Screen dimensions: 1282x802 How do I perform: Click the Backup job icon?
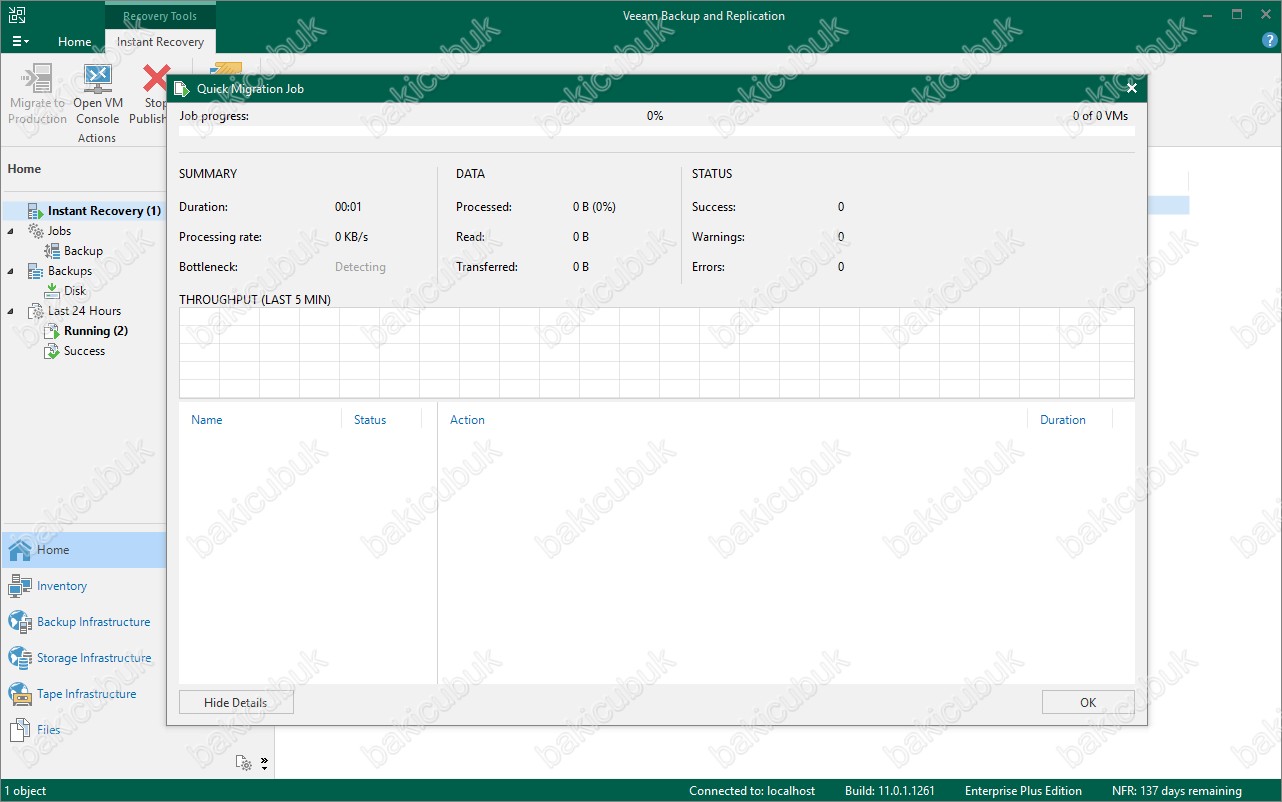tap(51, 251)
